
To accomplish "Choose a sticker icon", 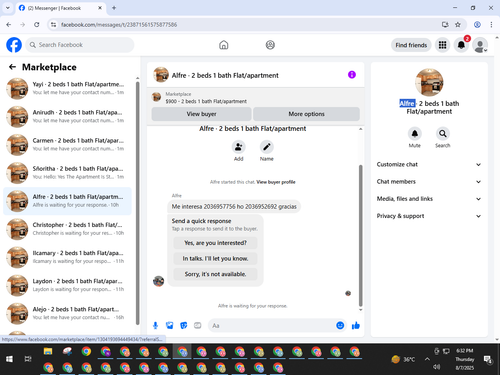I will 184,325.
